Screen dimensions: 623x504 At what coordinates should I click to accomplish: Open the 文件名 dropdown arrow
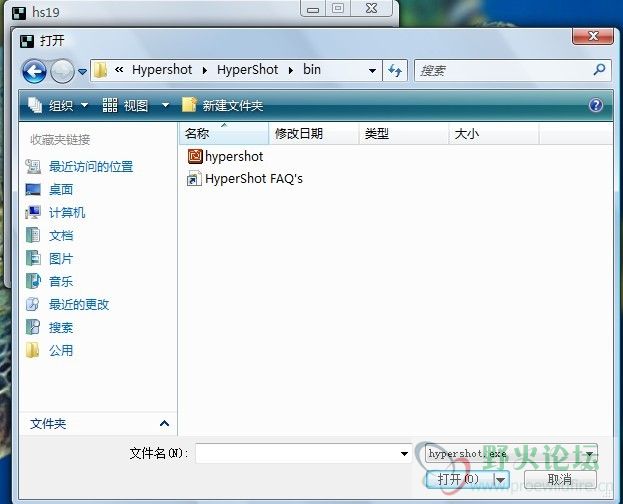404,454
